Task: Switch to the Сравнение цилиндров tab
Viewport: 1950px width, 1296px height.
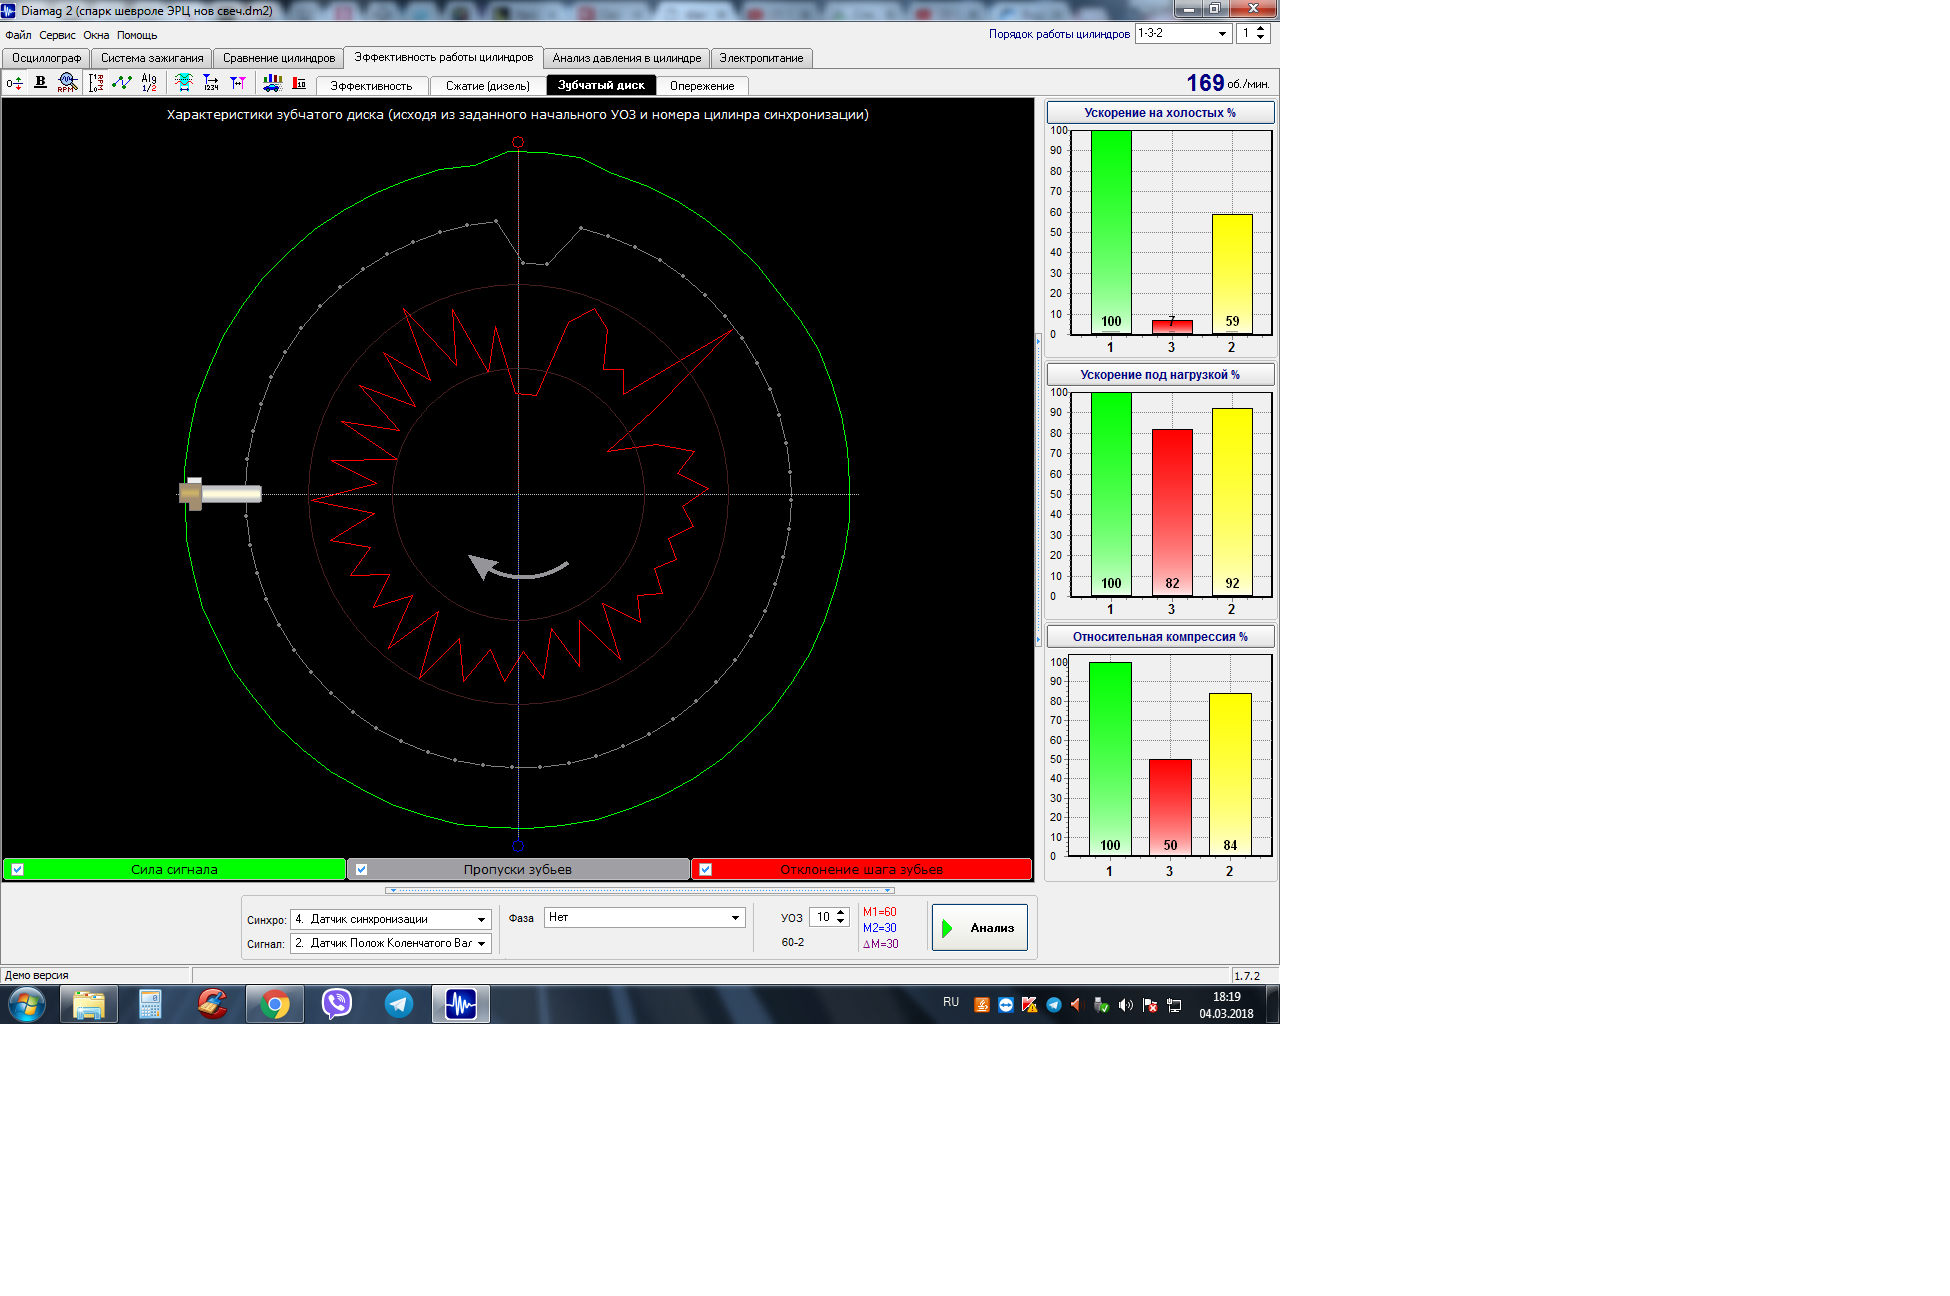Action: click(279, 58)
